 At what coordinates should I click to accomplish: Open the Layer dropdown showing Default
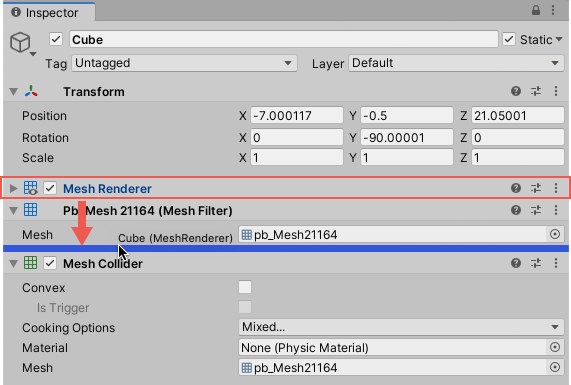[x=456, y=63]
